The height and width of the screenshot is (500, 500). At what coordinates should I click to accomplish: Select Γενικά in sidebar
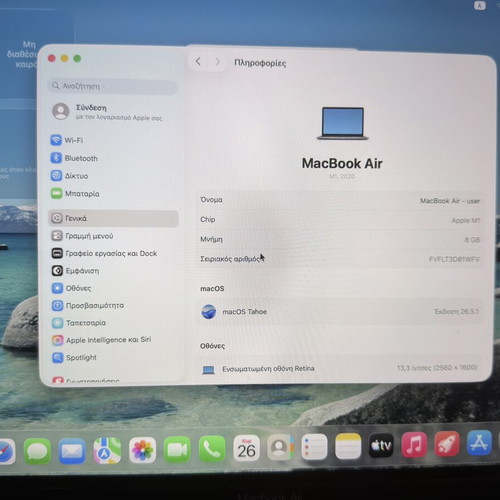coord(113,218)
